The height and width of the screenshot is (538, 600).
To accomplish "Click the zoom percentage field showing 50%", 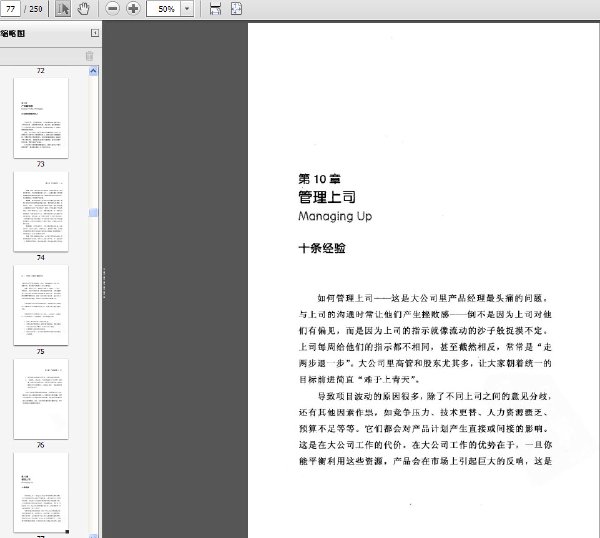I will (x=163, y=9).
